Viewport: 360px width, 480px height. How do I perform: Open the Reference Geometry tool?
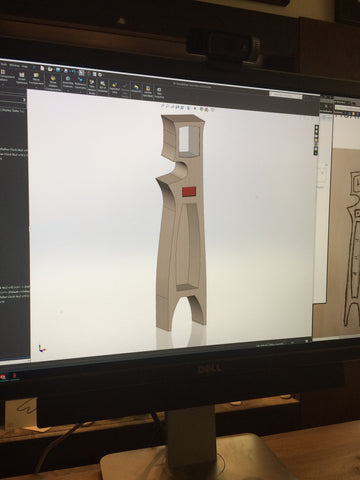(80, 83)
